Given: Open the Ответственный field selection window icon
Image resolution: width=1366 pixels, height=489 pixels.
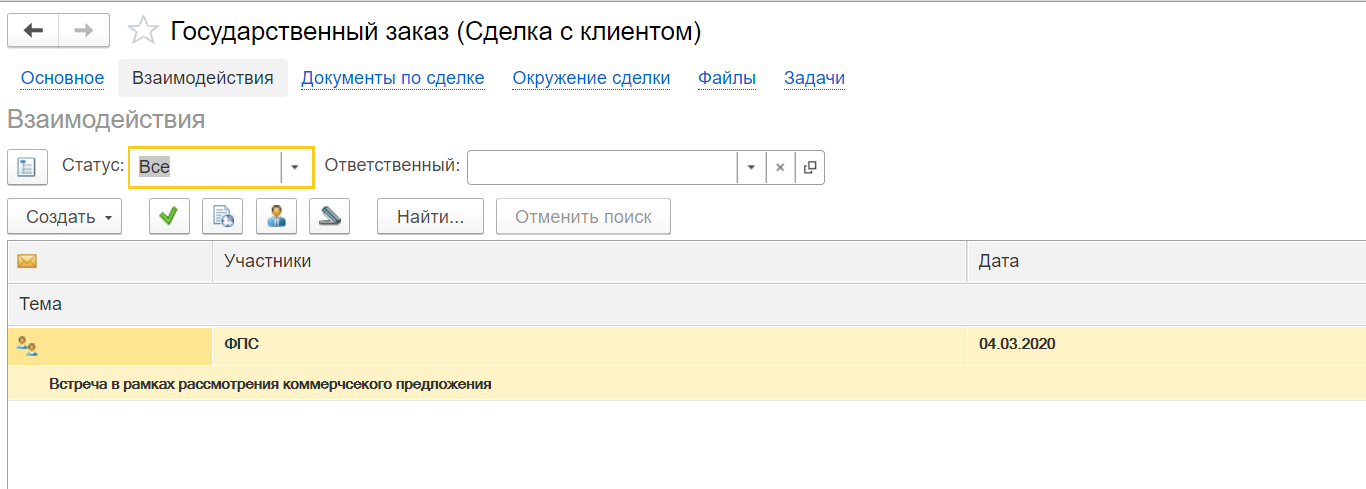Looking at the screenshot, I should [x=810, y=167].
